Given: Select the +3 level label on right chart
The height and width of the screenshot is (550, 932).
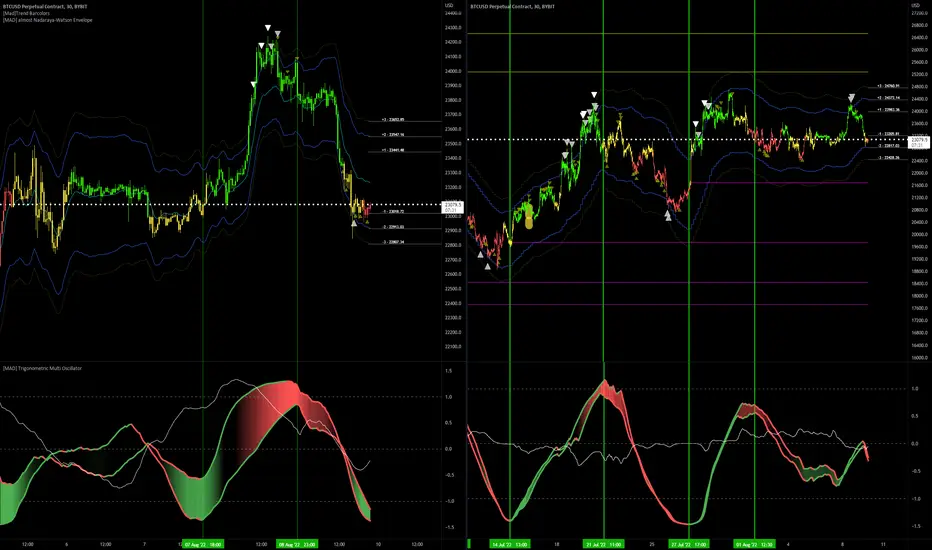Looking at the screenshot, I should pyautogui.click(x=888, y=86).
